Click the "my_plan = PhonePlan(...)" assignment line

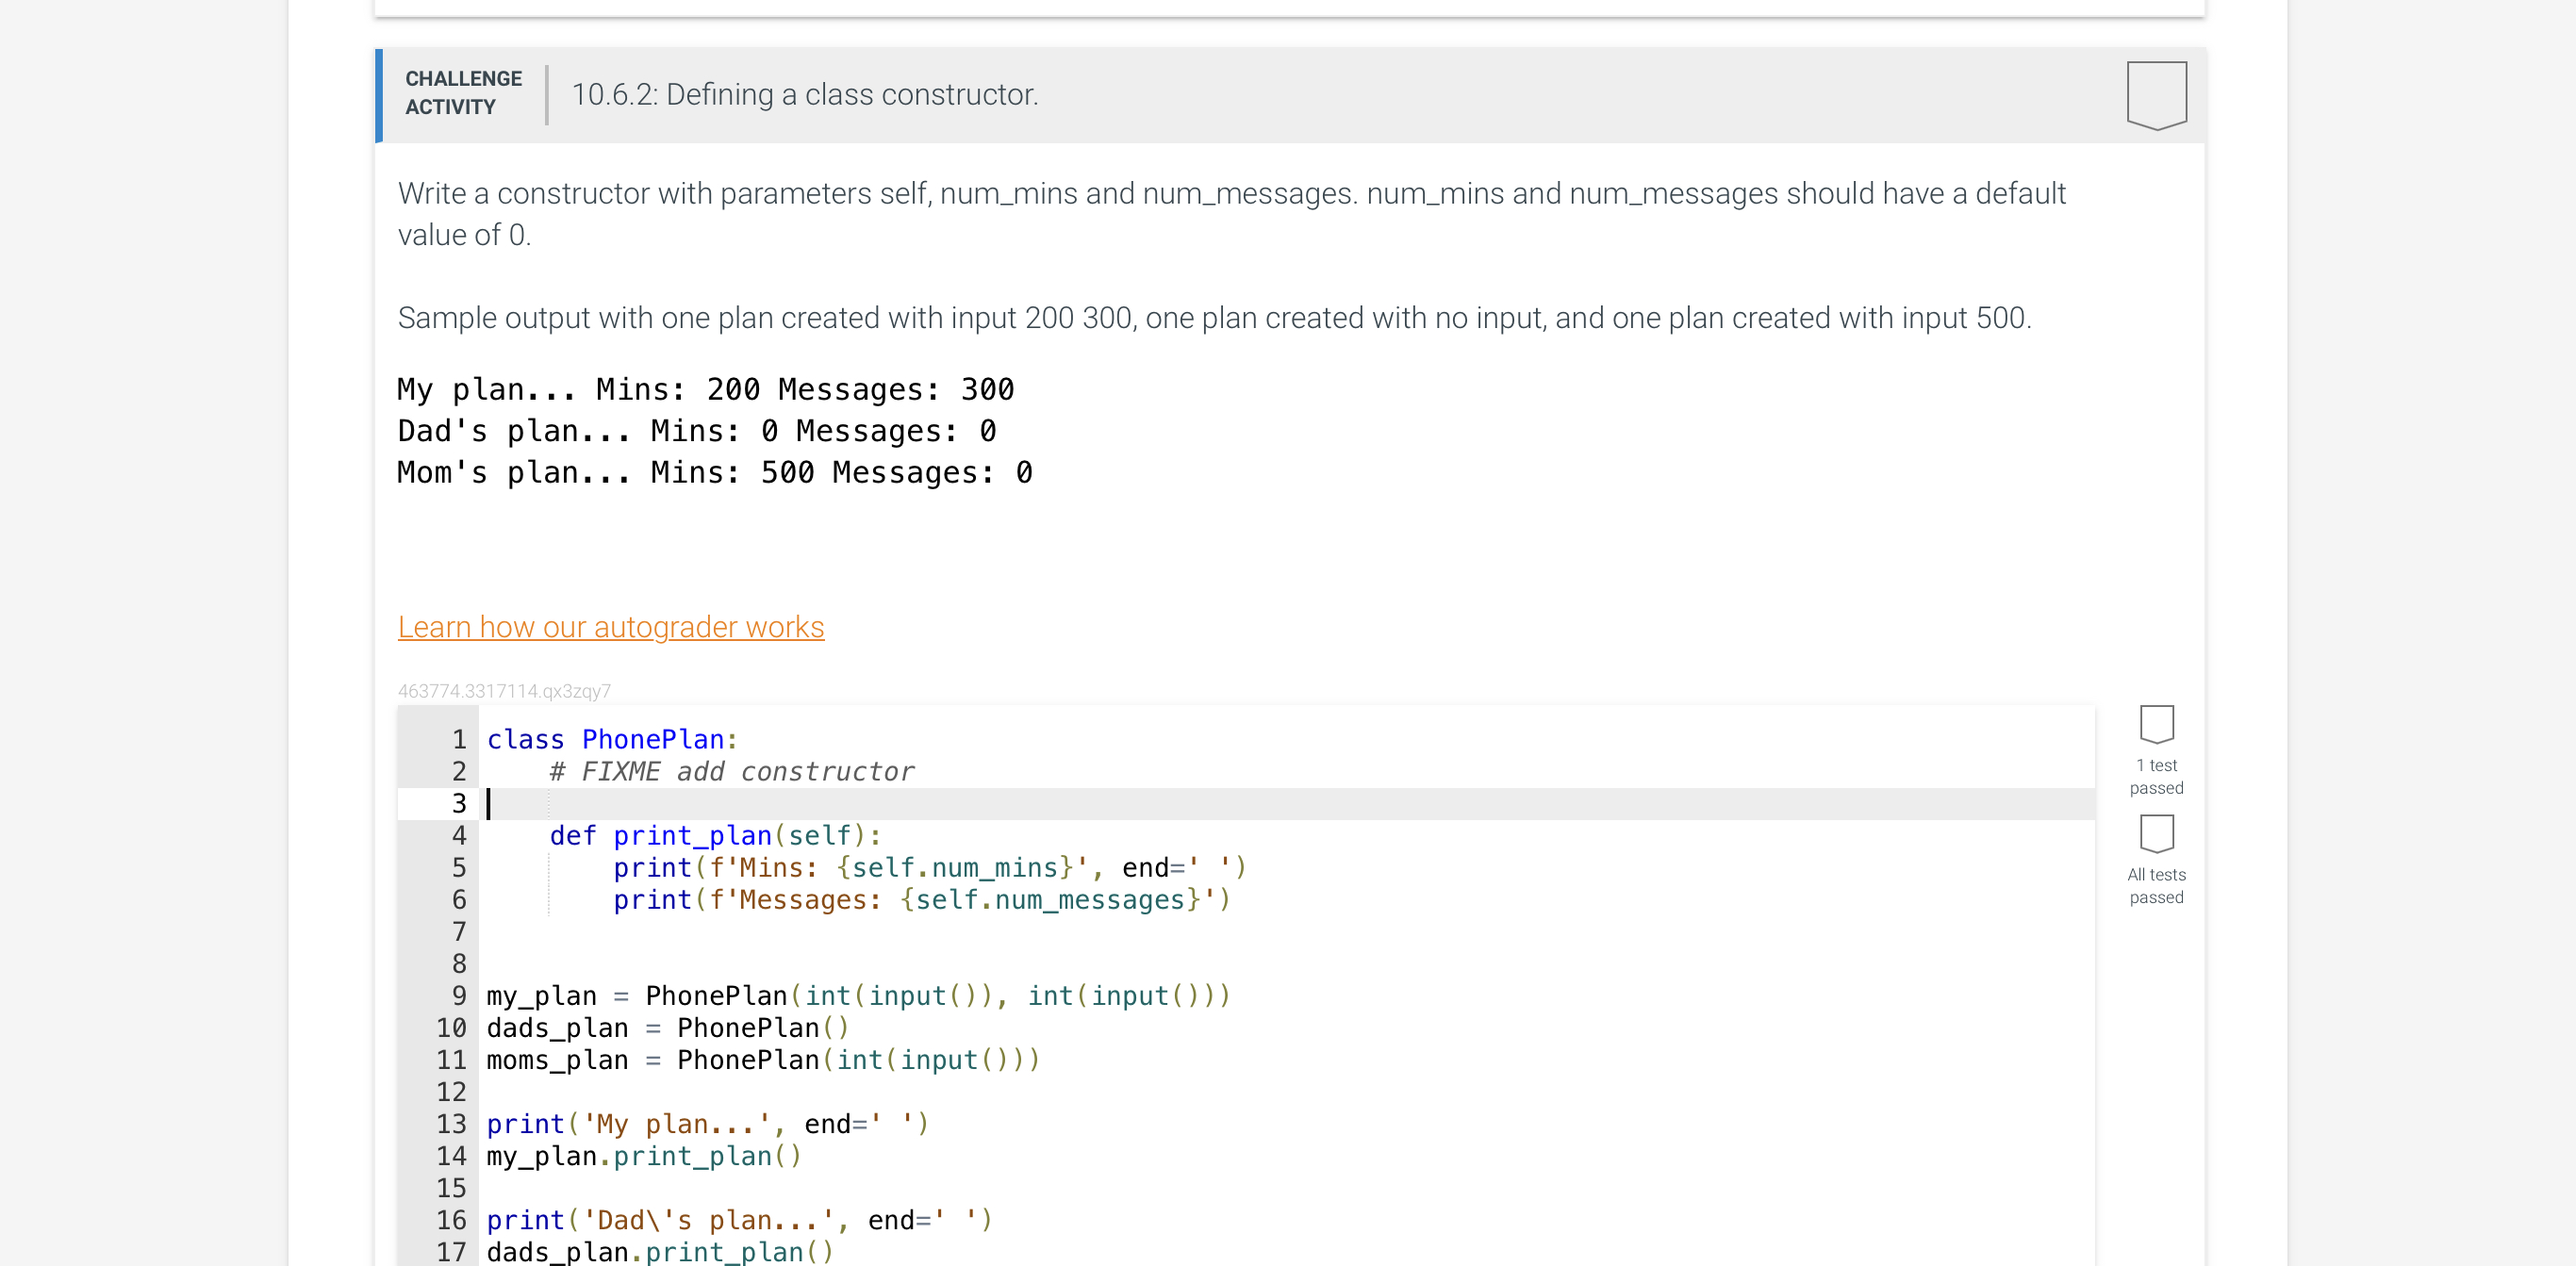pos(858,996)
